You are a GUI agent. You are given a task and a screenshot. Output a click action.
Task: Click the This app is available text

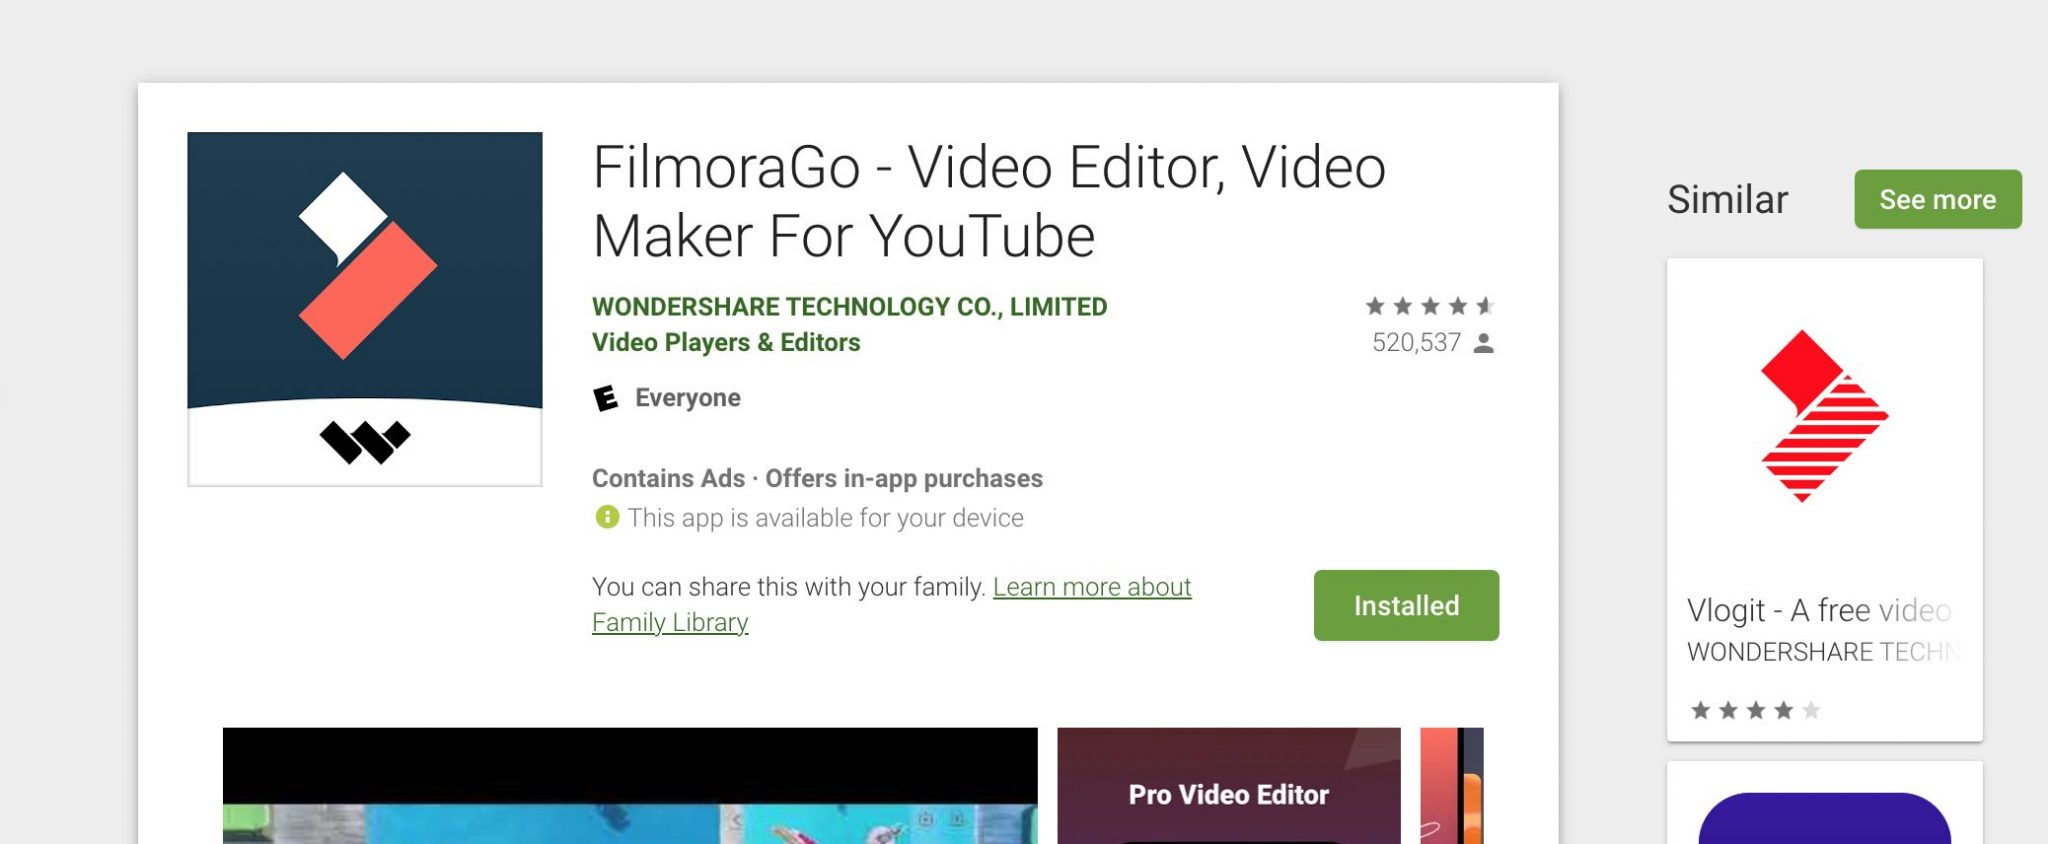coord(825,518)
